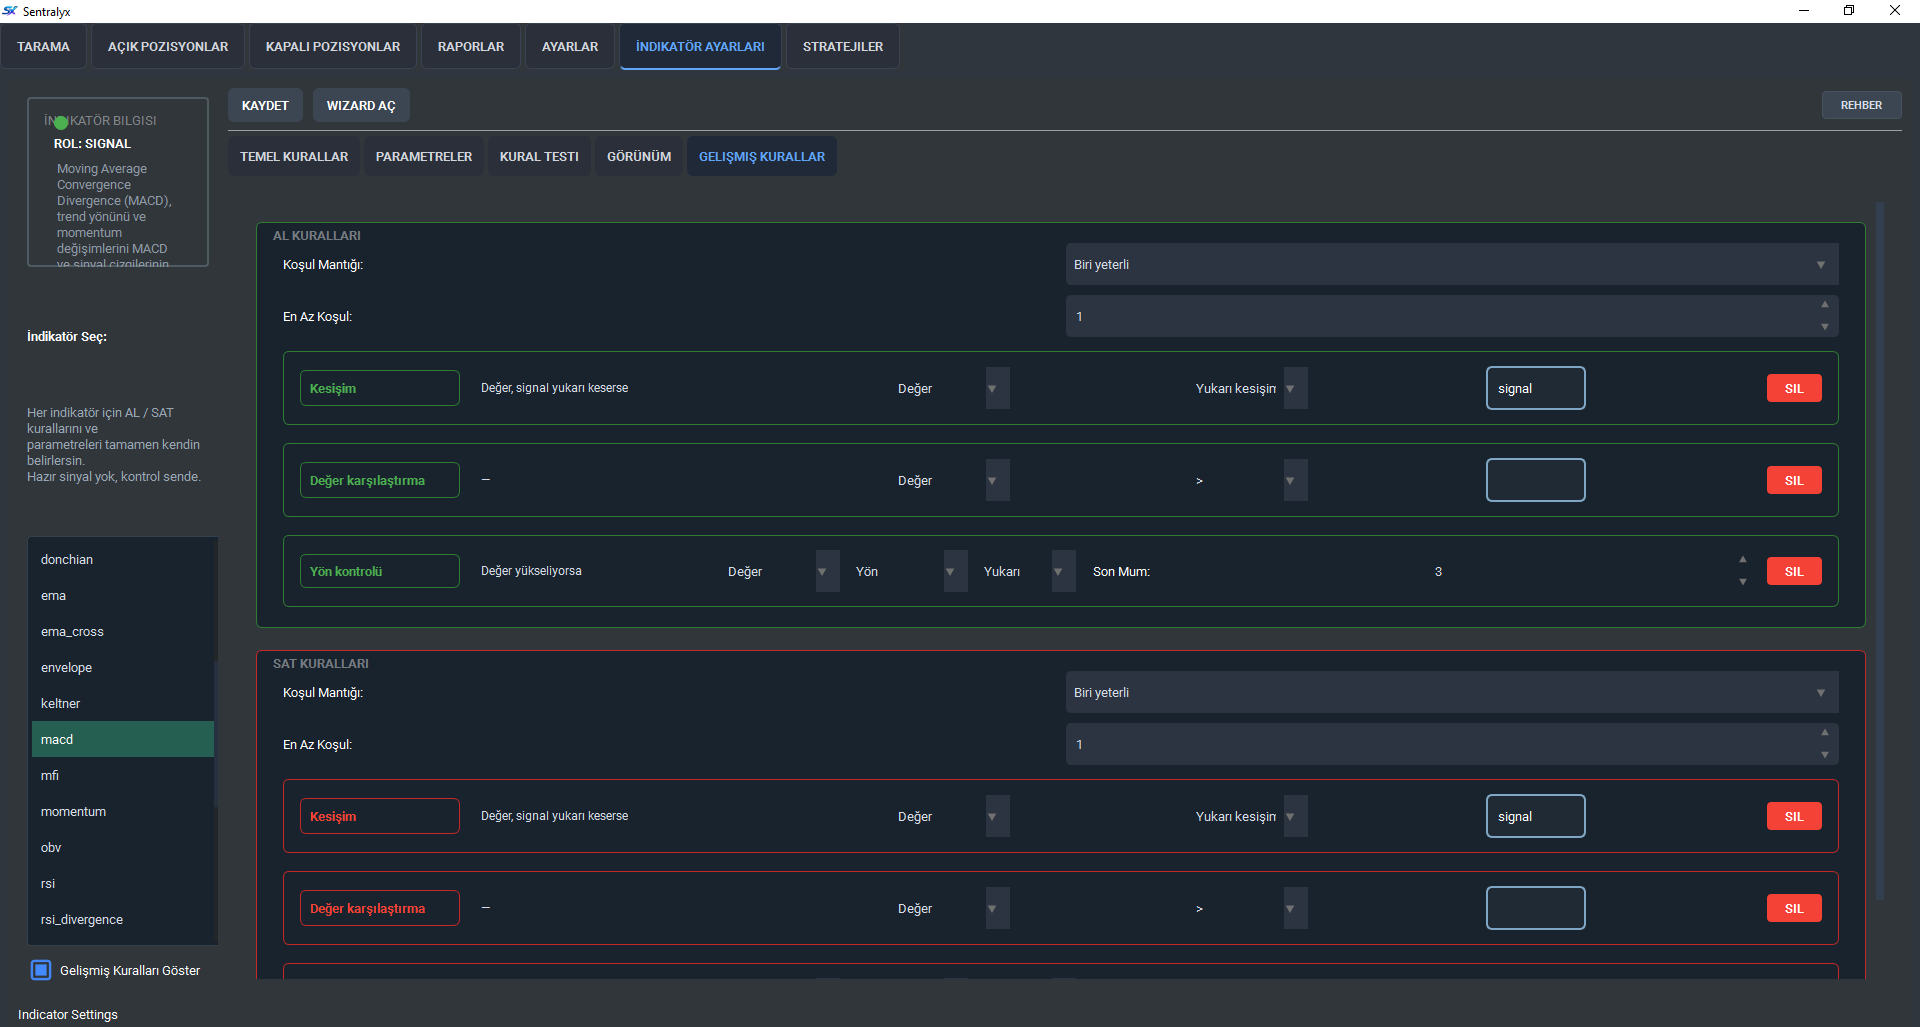
Task: Open AL Koşul Mantığı dropdown
Action: tap(1450, 265)
